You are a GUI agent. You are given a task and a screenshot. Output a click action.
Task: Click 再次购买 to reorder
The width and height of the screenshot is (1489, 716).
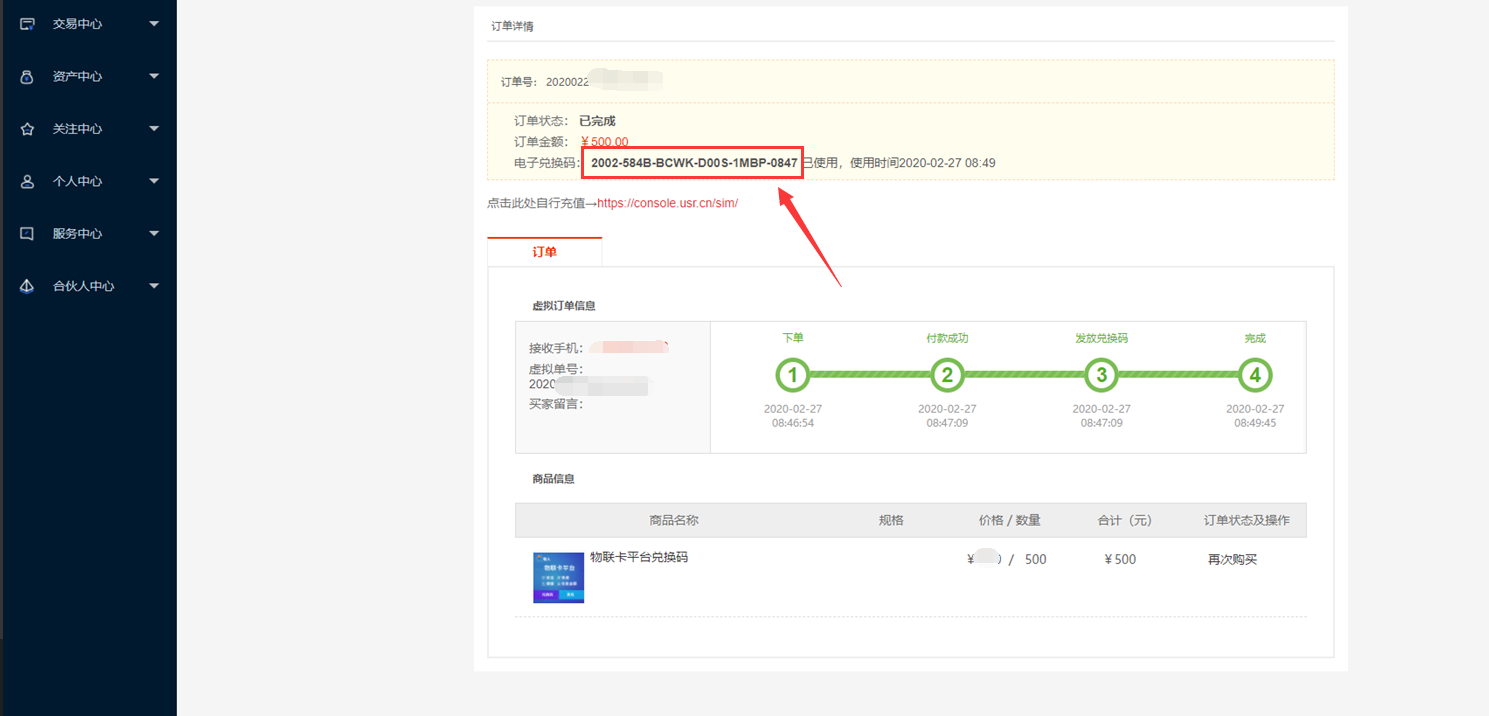(1232, 559)
